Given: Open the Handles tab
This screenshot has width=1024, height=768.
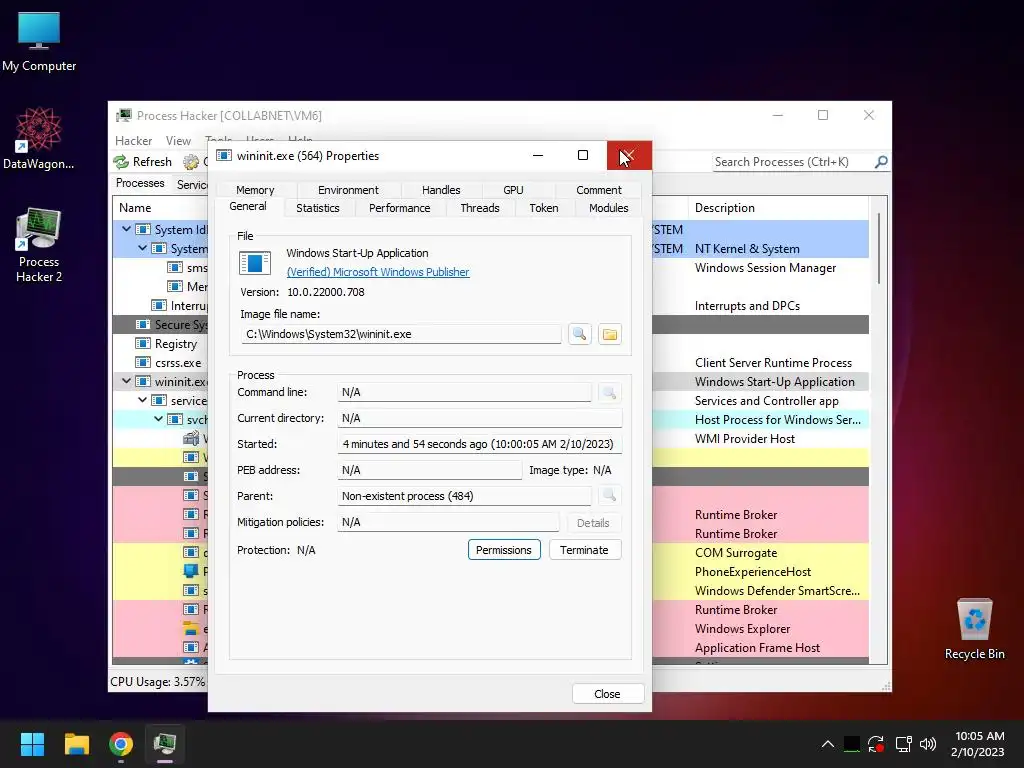Looking at the screenshot, I should tap(441, 190).
